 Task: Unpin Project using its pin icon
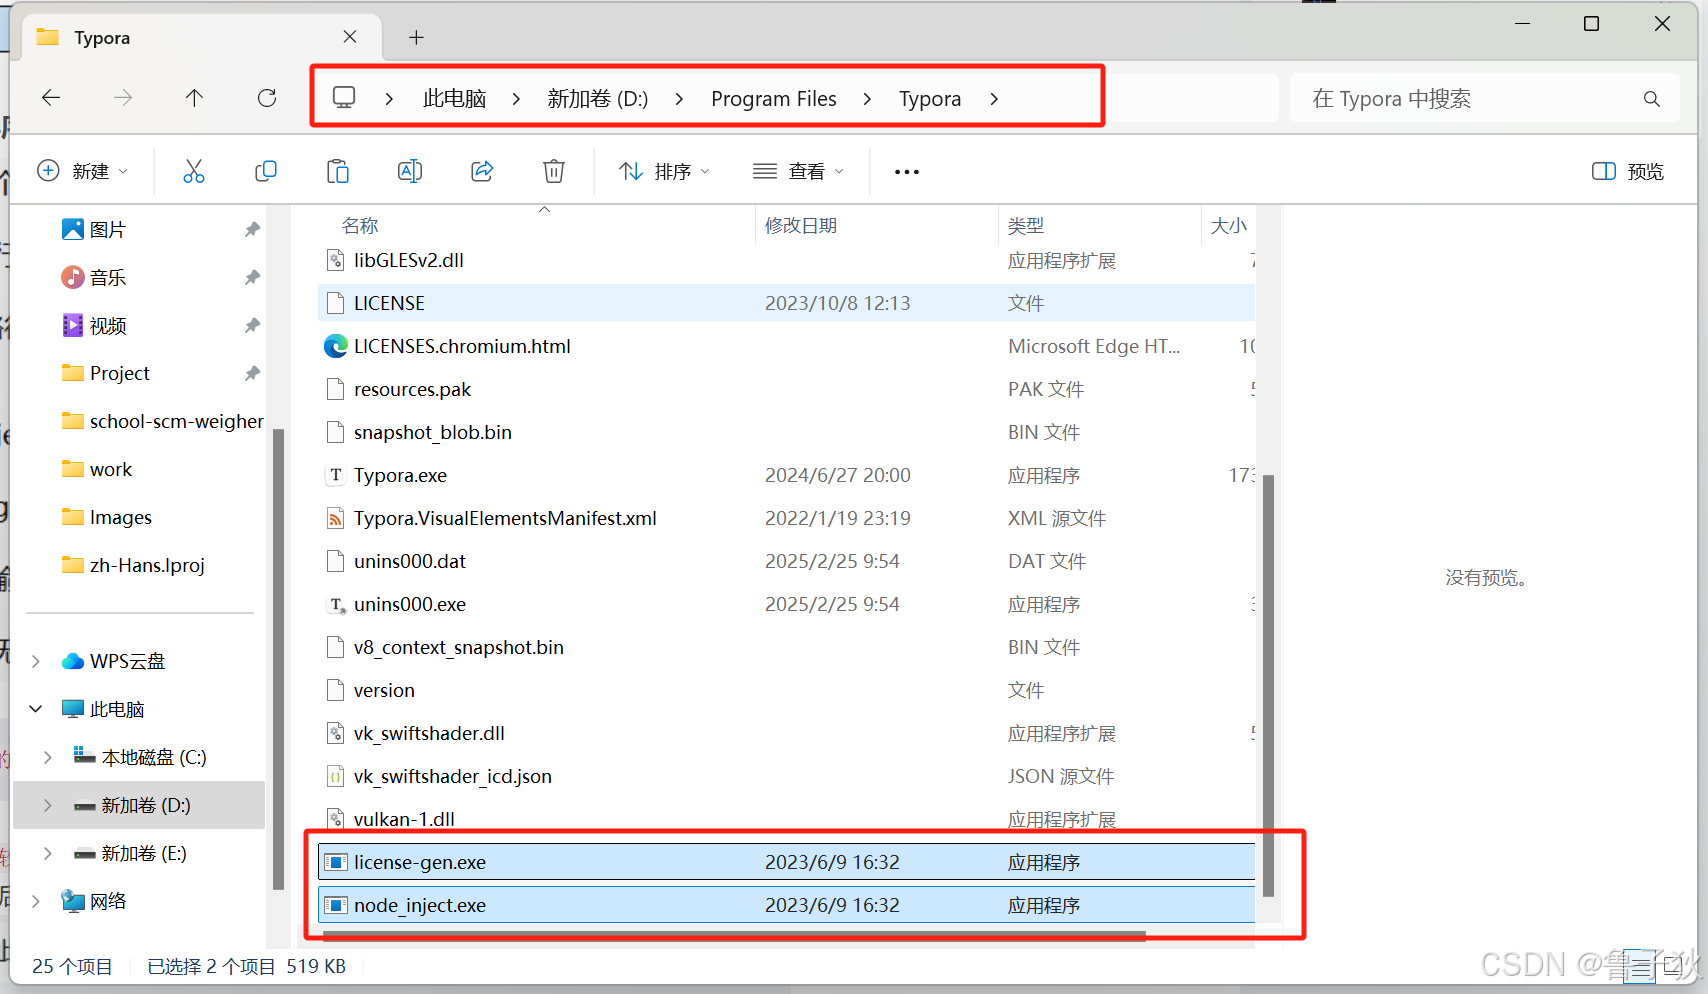[252, 373]
